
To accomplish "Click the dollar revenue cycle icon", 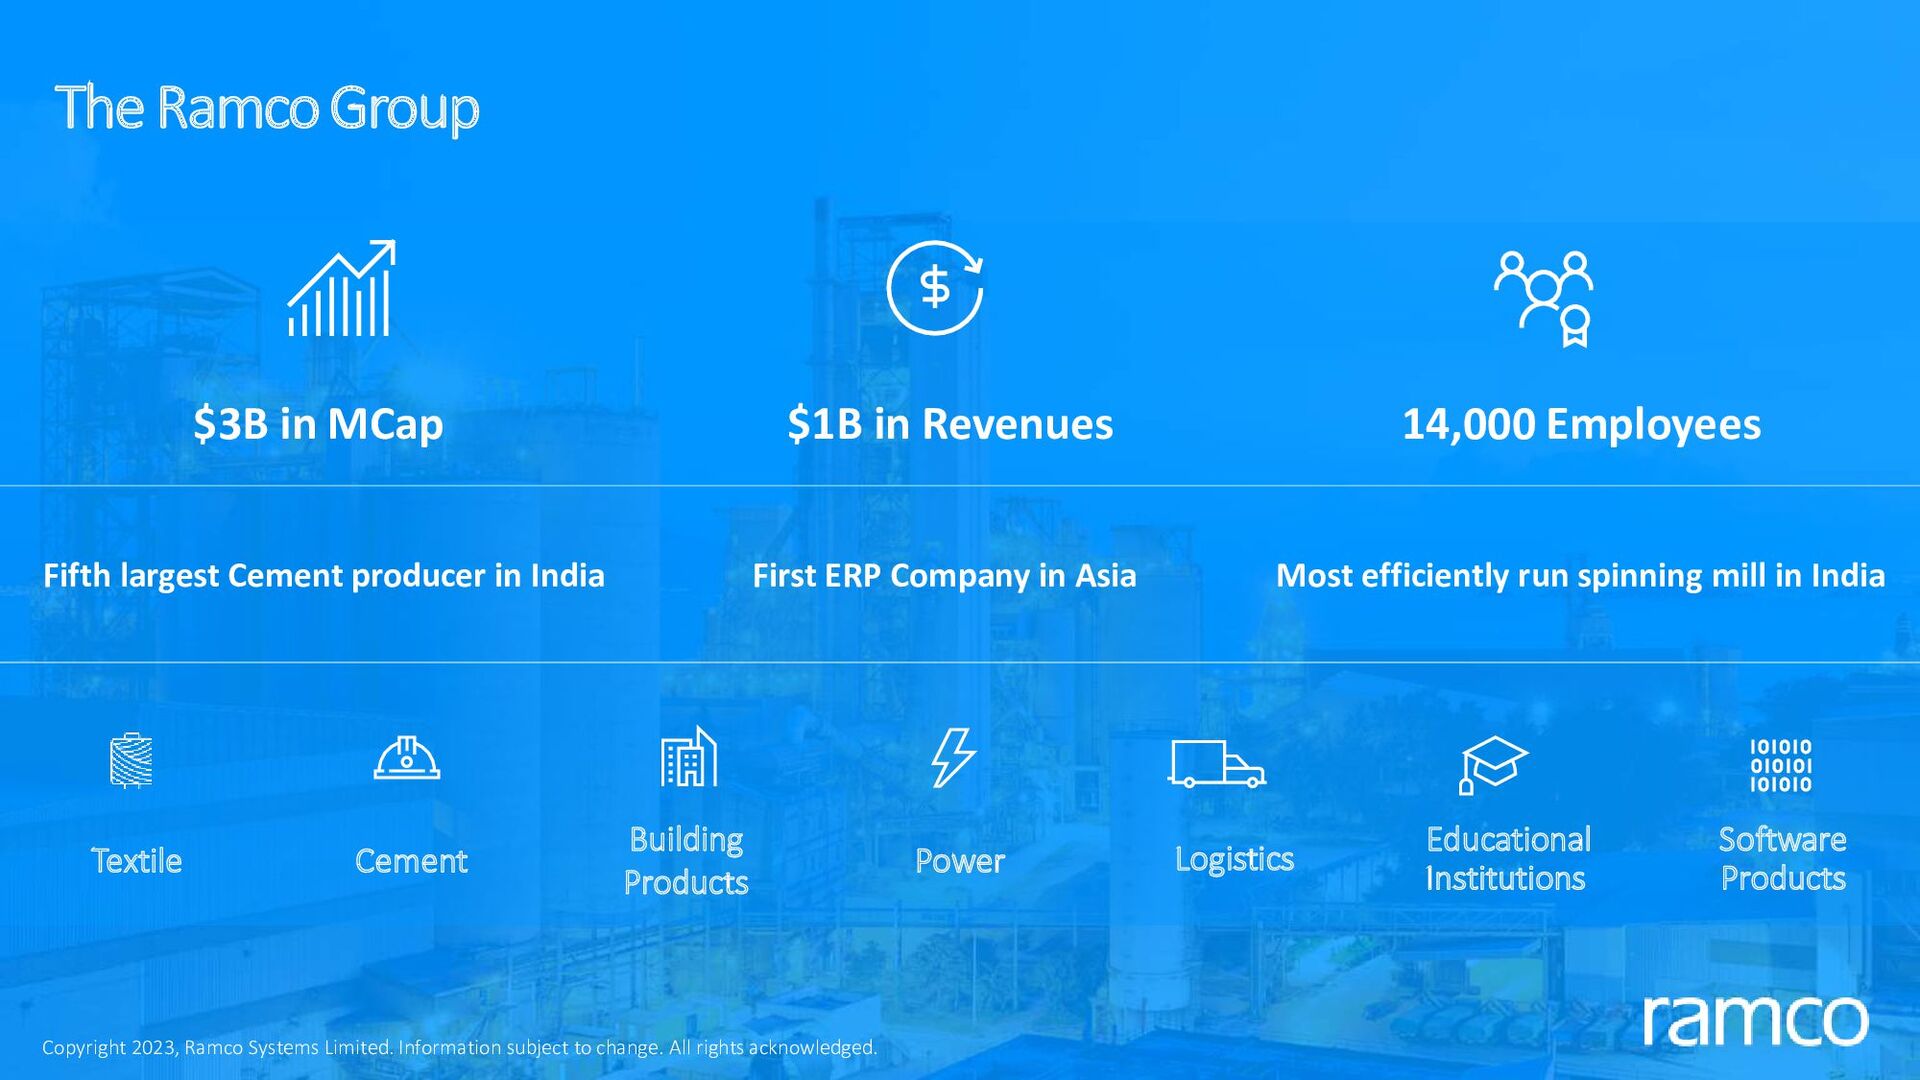I will point(935,288).
